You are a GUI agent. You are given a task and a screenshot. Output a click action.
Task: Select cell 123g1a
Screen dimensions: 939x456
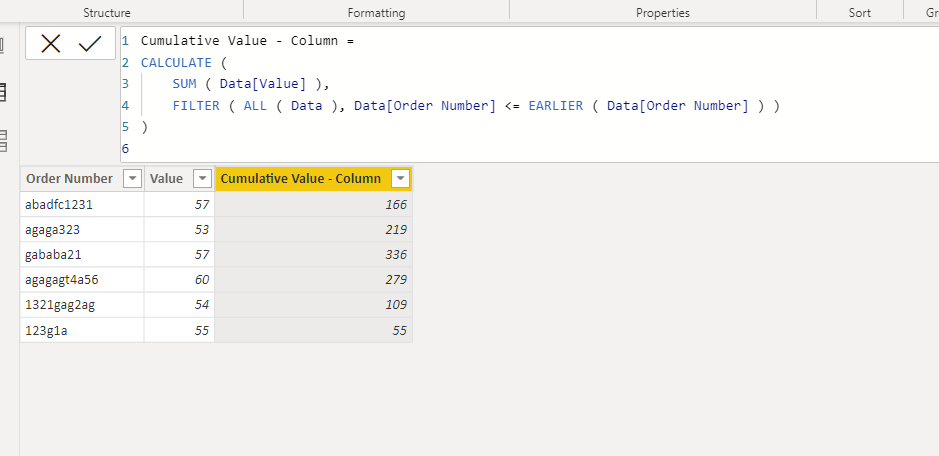coord(82,330)
